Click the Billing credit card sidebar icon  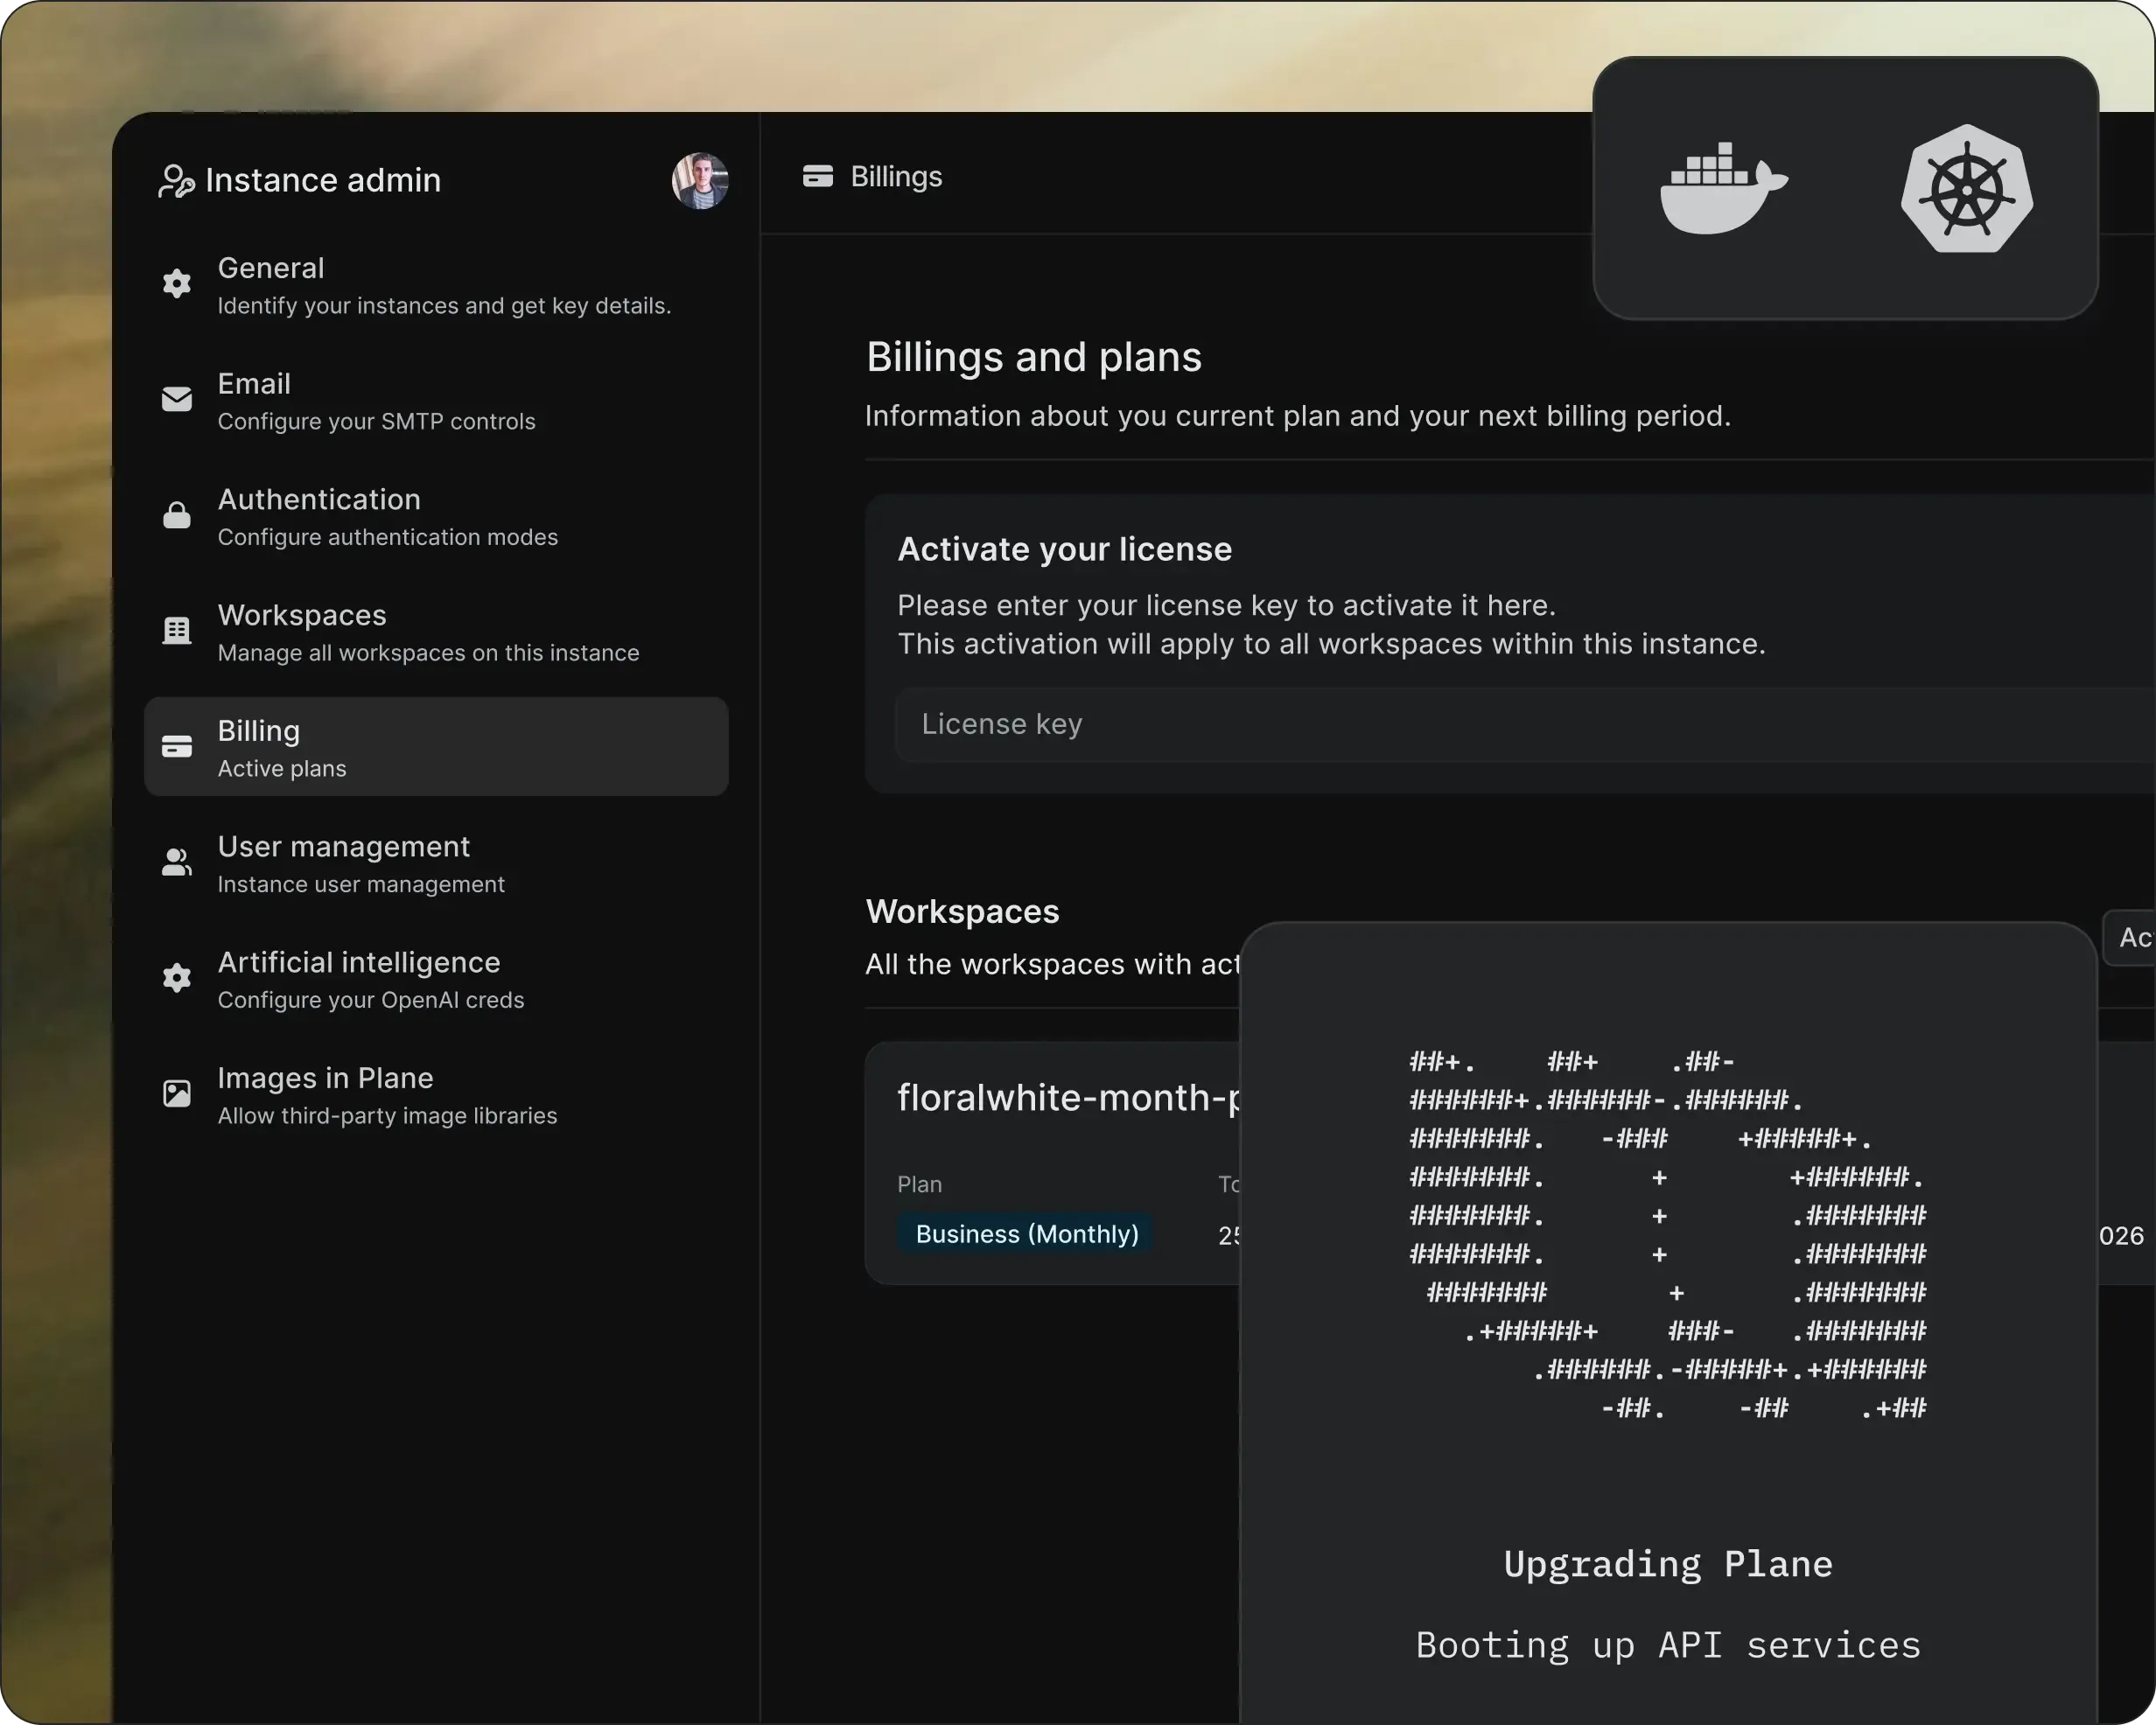[177, 747]
